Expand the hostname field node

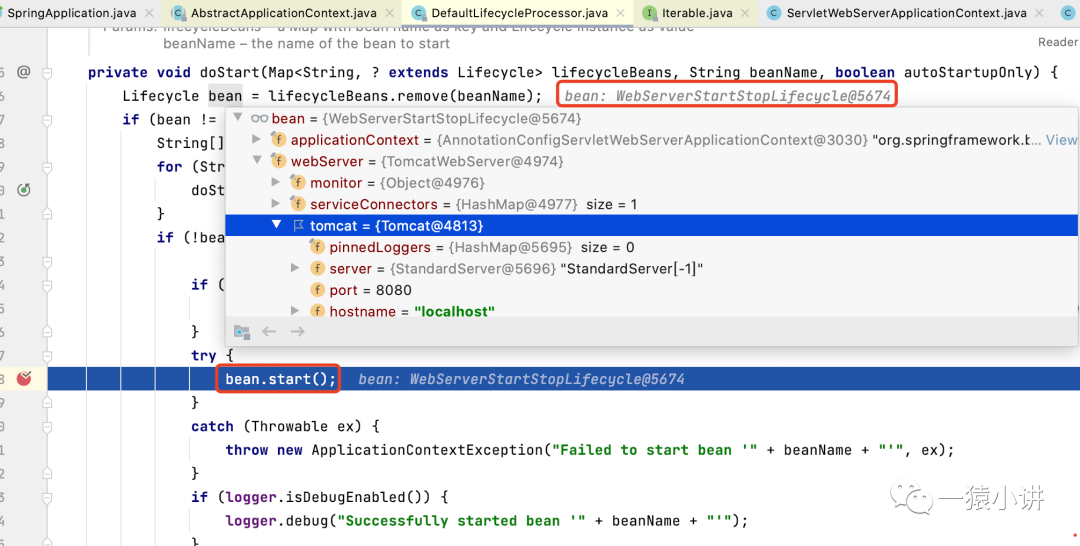click(x=295, y=311)
